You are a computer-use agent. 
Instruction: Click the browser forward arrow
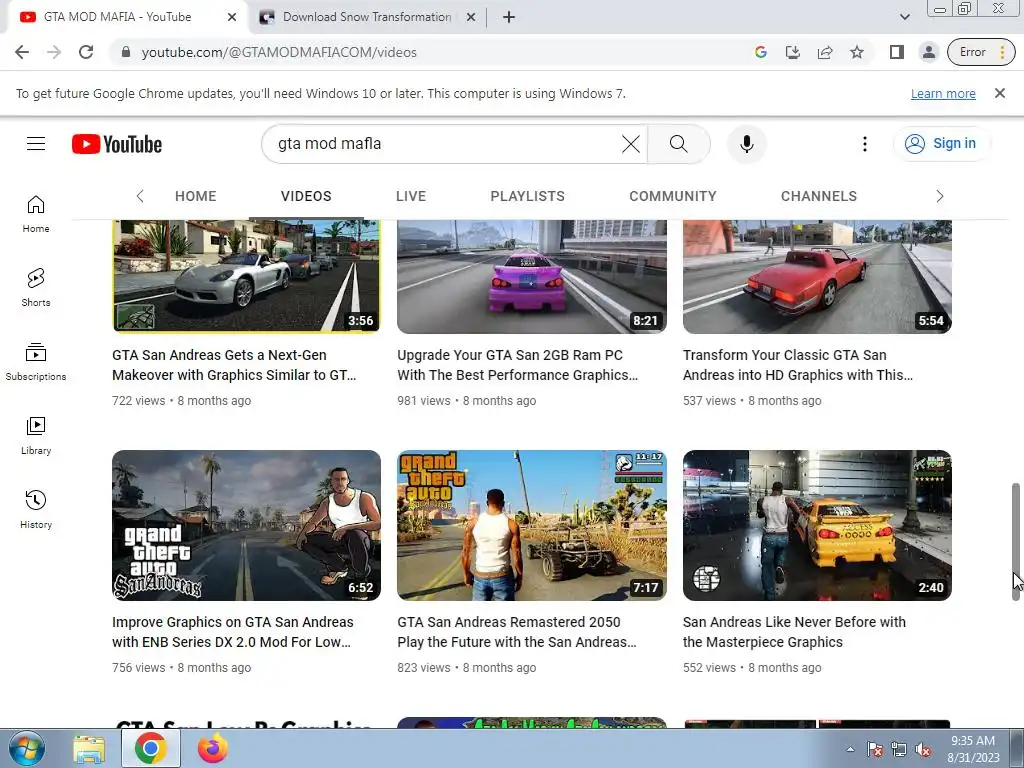tap(54, 52)
